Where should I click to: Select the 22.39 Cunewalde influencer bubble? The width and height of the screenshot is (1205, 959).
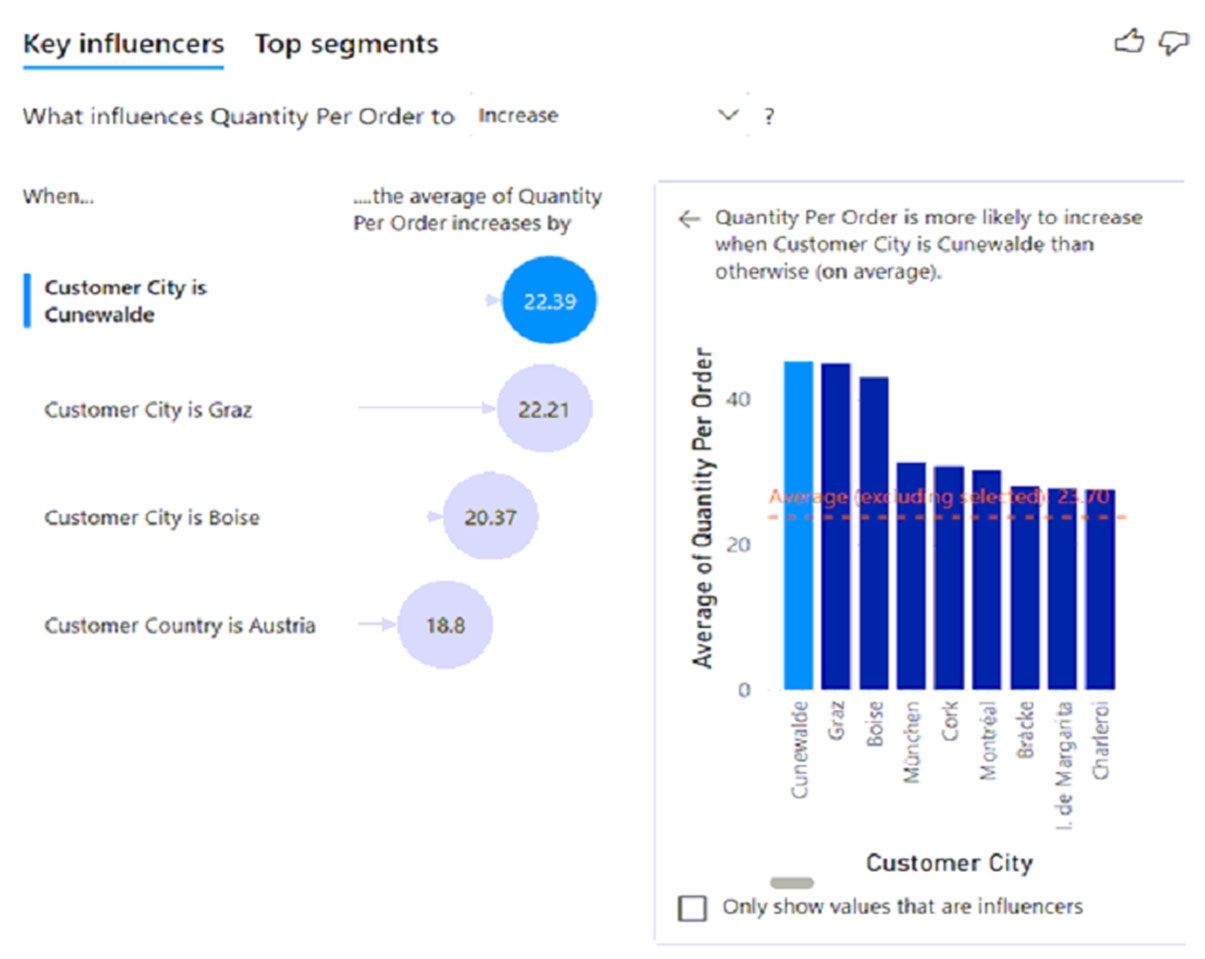[x=549, y=301]
